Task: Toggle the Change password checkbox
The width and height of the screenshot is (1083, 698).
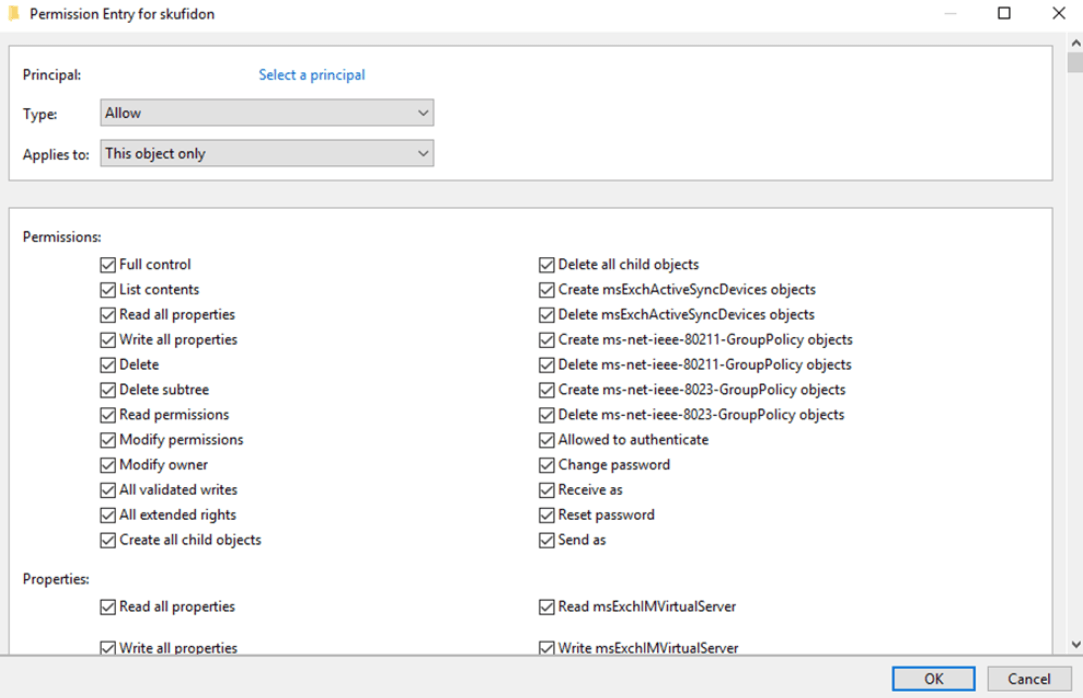Action: pos(546,465)
